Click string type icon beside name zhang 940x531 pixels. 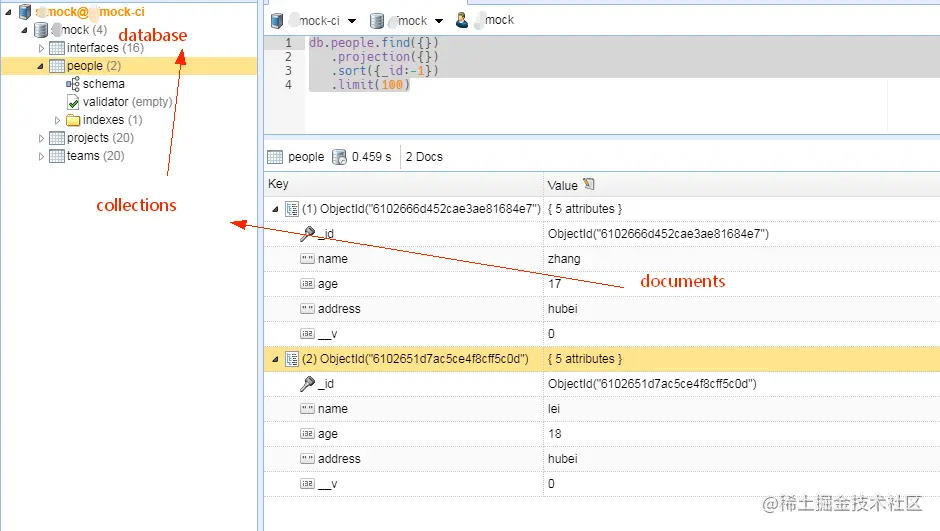pyautogui.click(x=308, y=259)
